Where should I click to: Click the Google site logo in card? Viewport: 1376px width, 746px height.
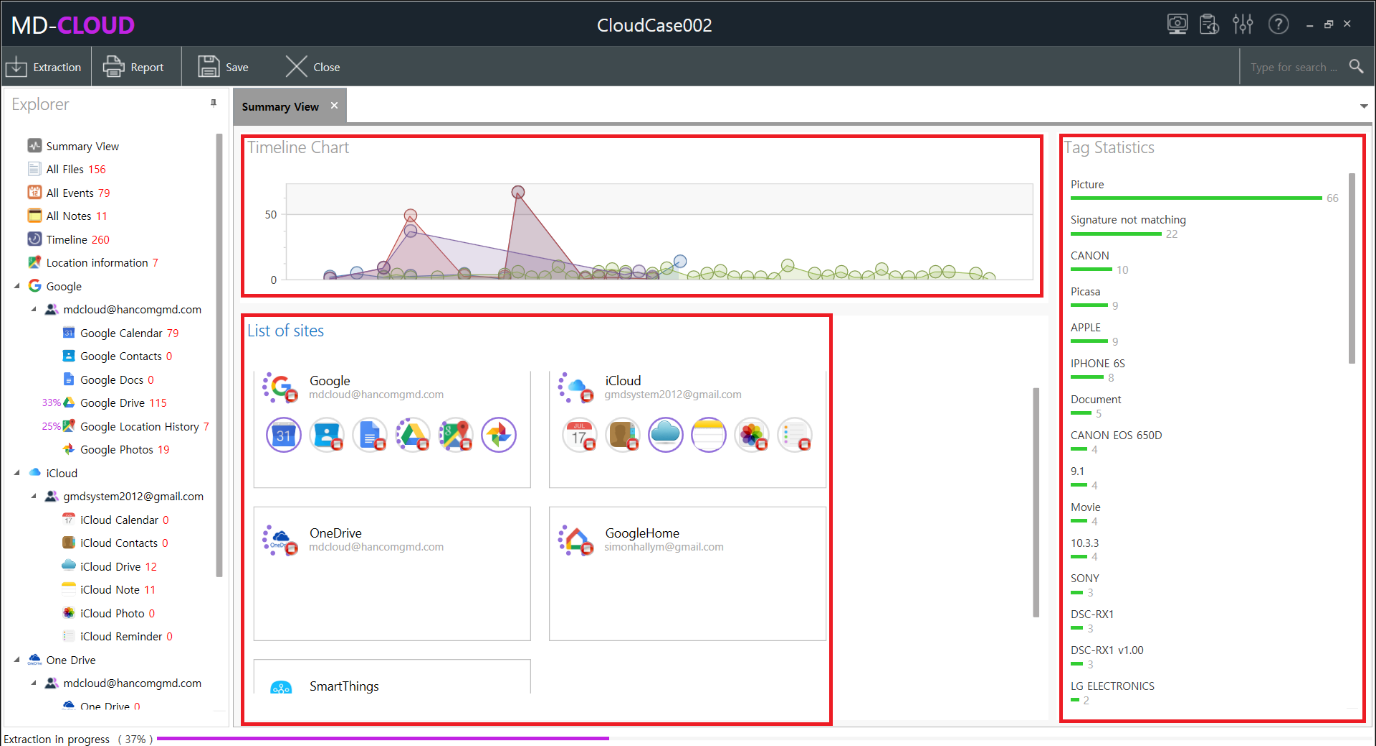[x=280, y=387]
